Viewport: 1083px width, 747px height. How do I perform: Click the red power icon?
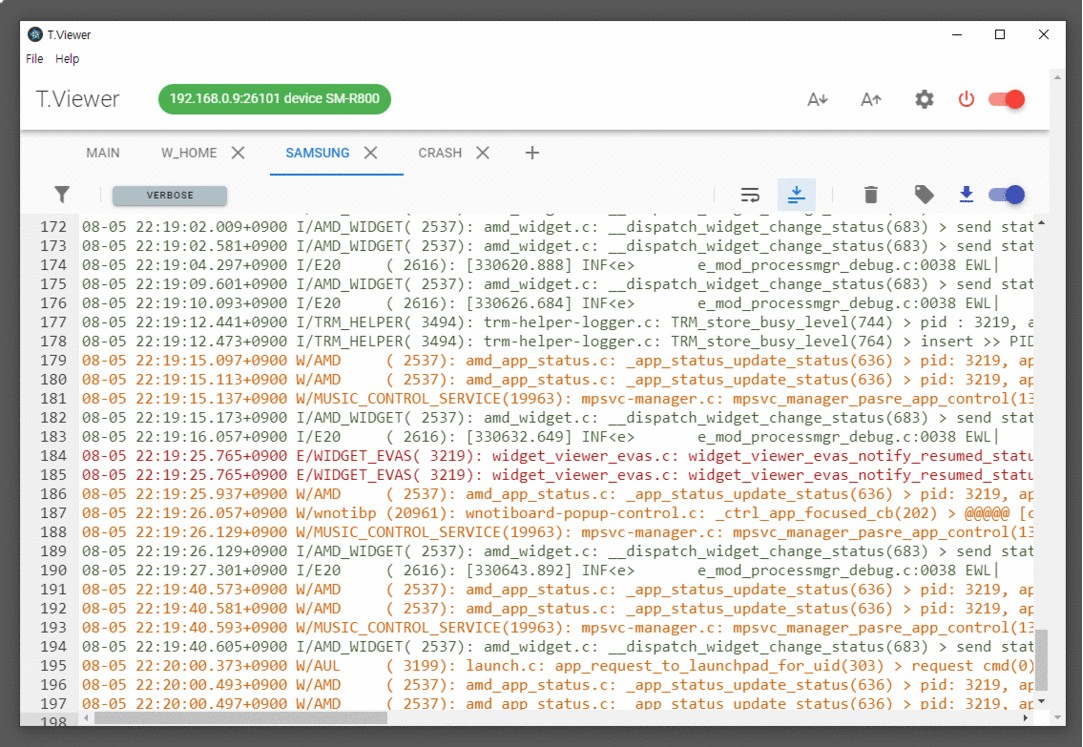tap(966, 99)
